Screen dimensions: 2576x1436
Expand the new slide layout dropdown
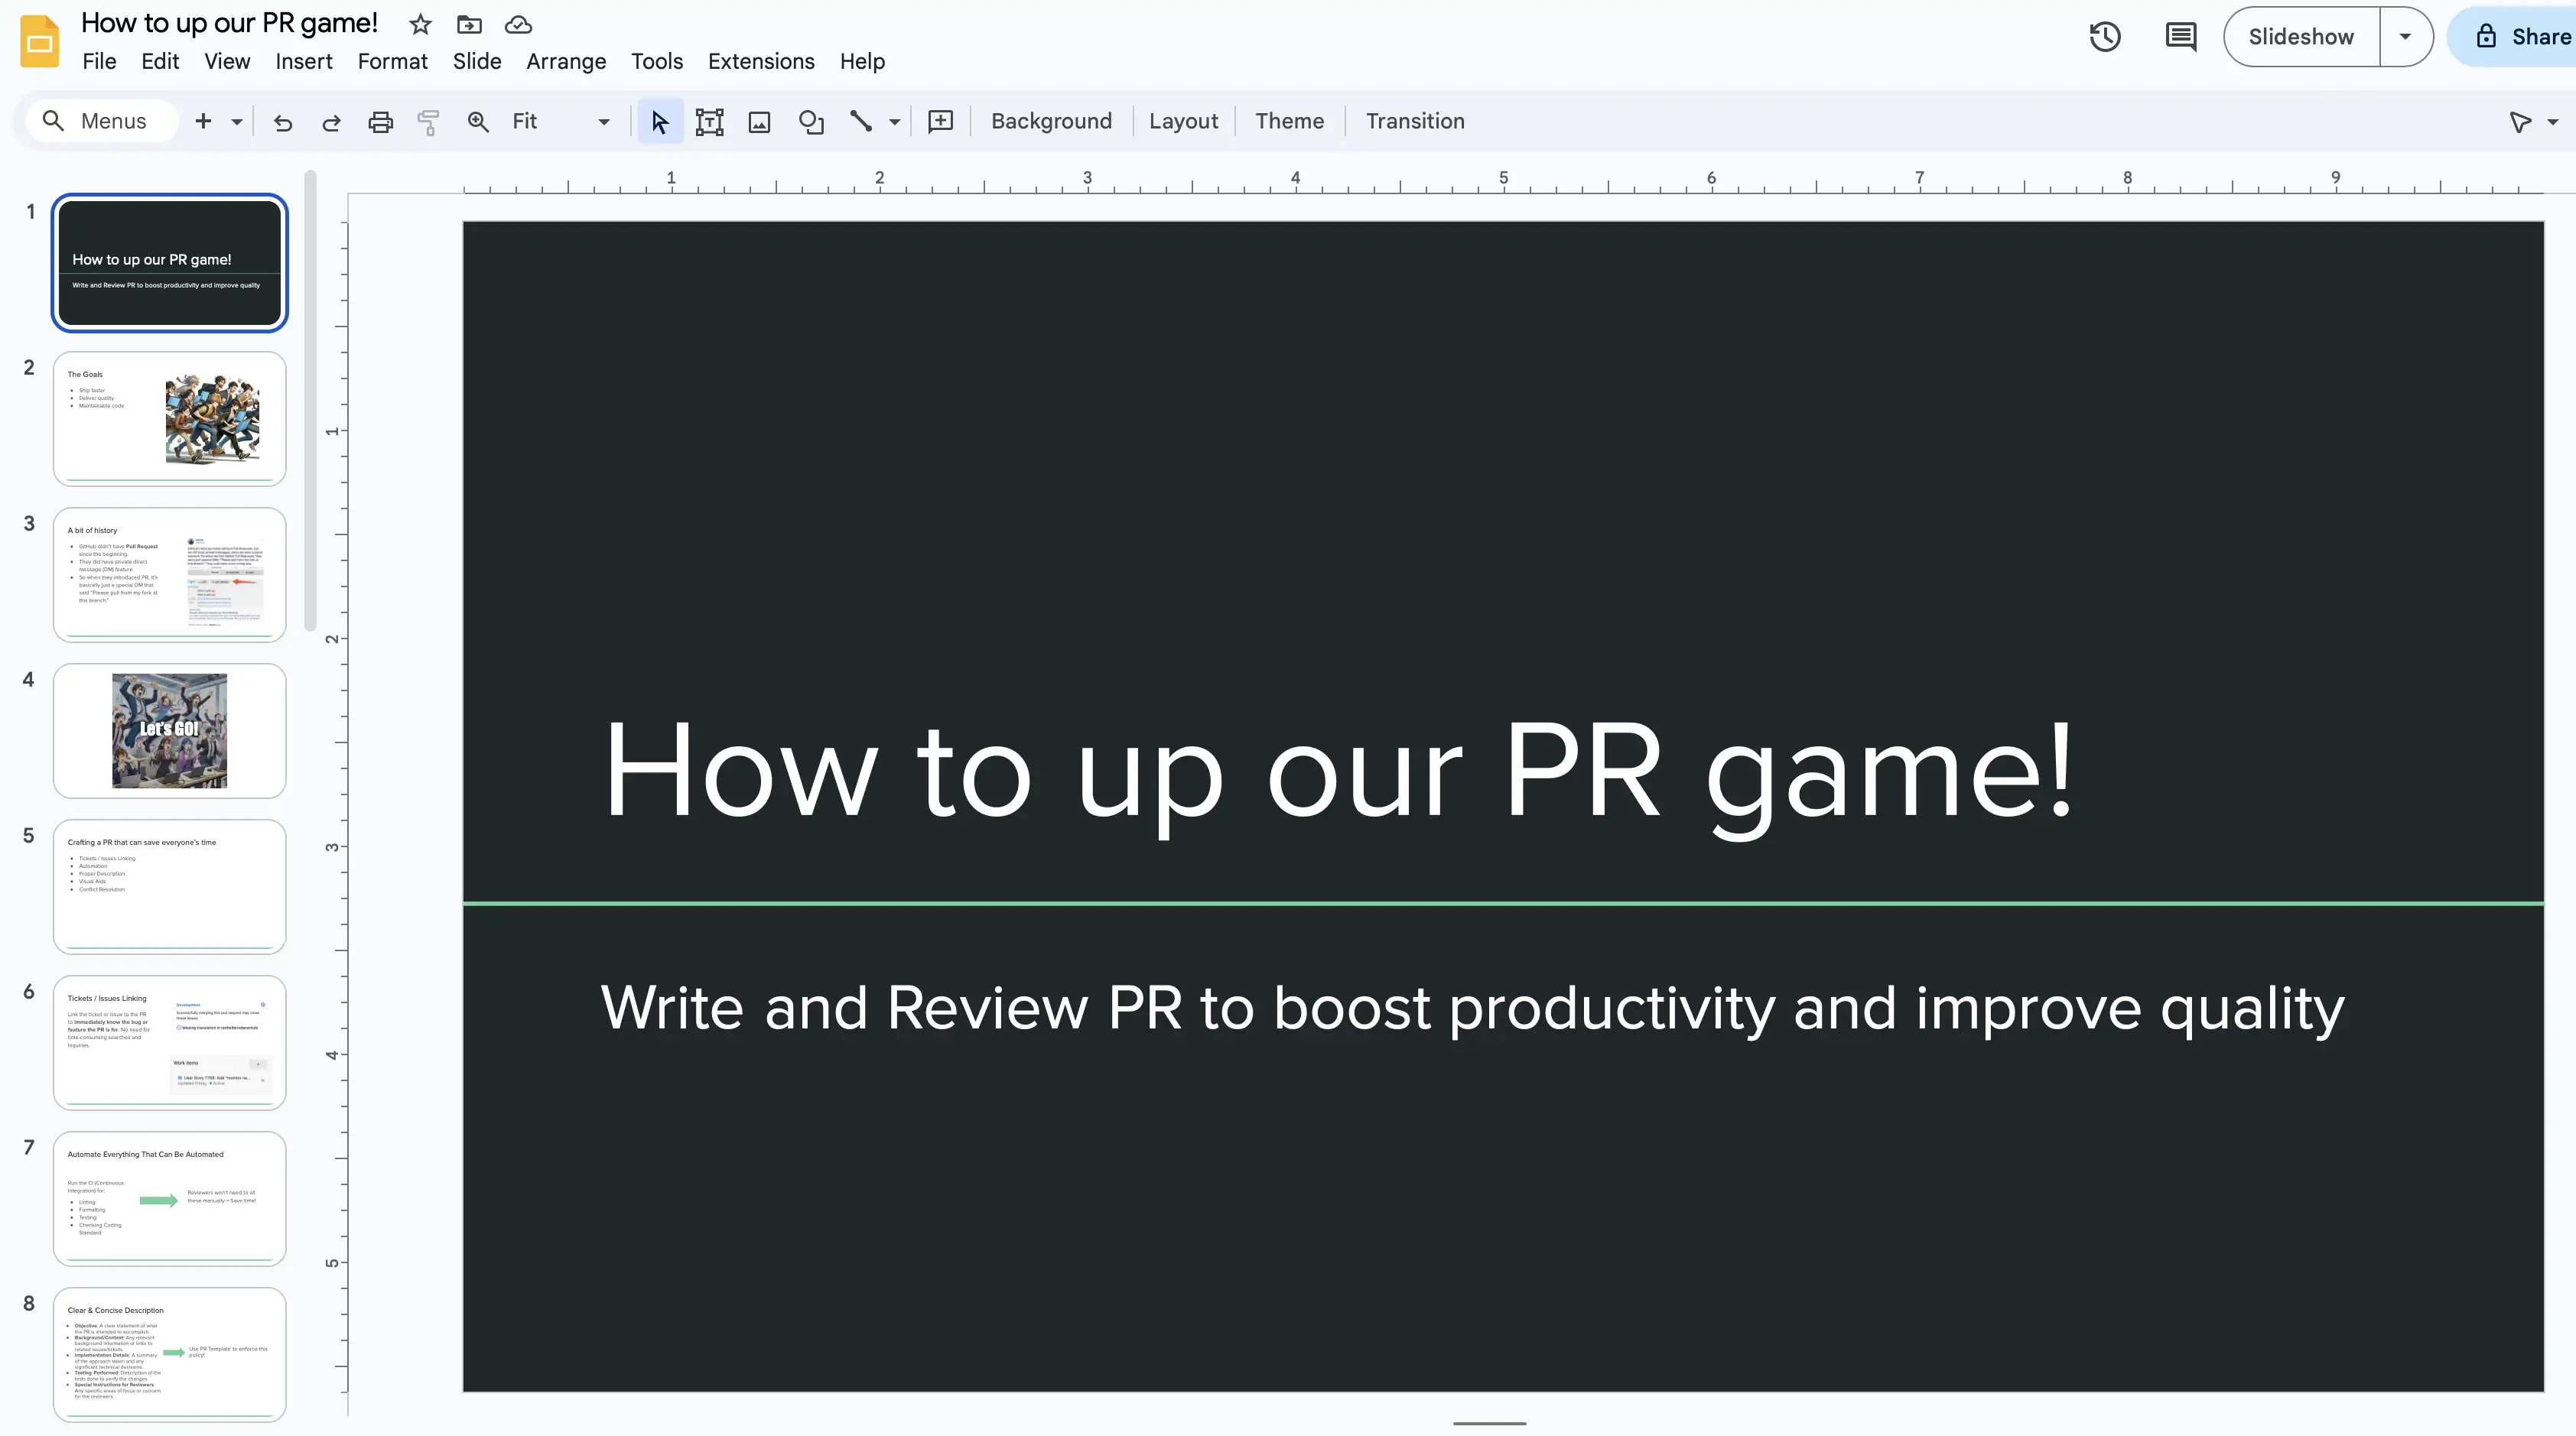(x=237, y=122)
